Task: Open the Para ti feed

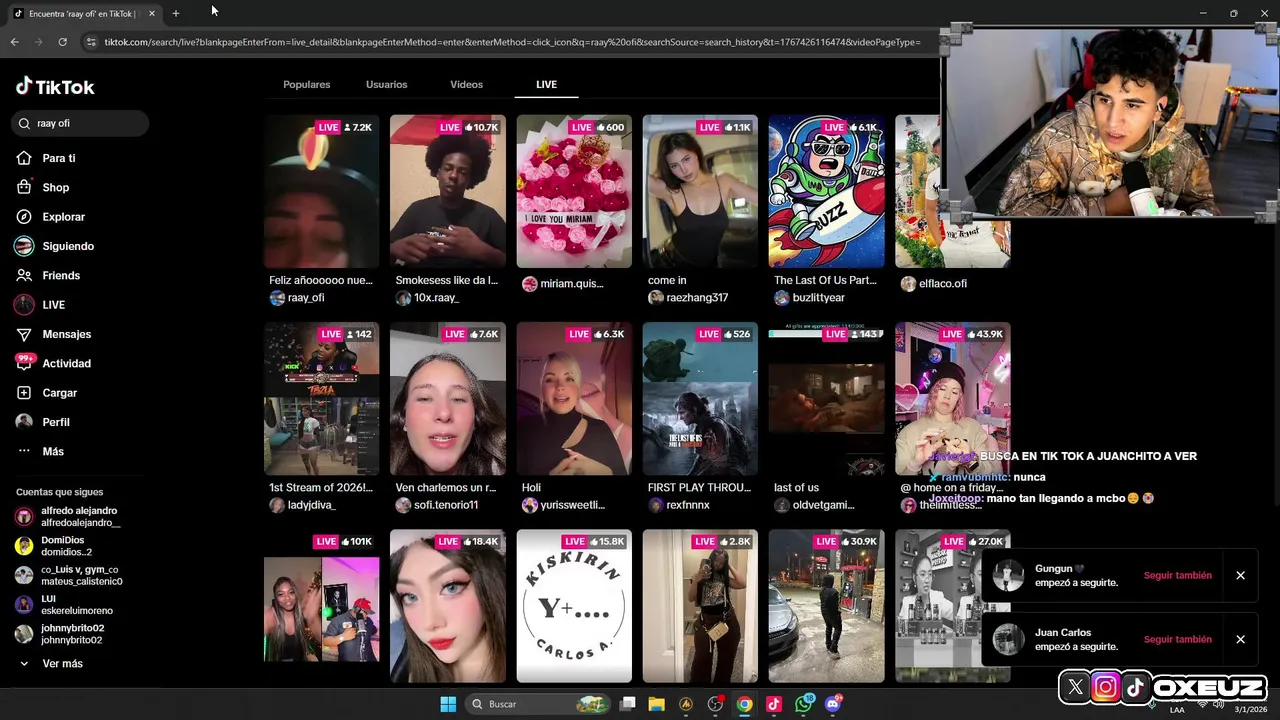Action: click(x=59, y=158)
